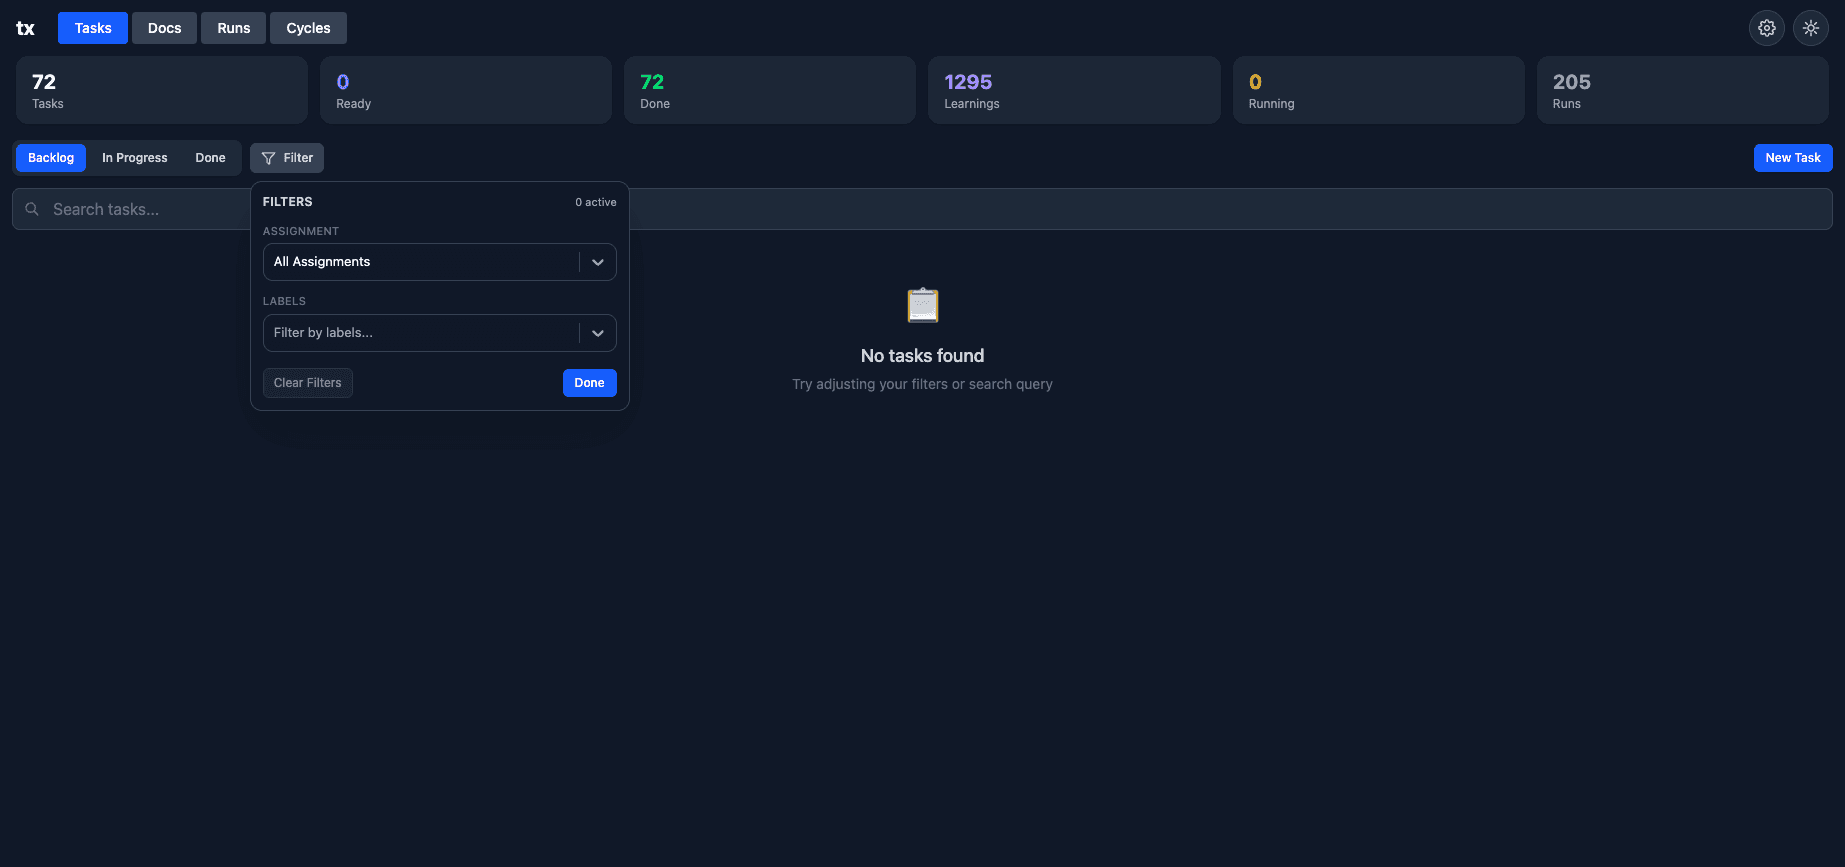Click the tx logo
Viewport: 1845px width, 867px height.
pyautogui.click(x=26, y=28)
